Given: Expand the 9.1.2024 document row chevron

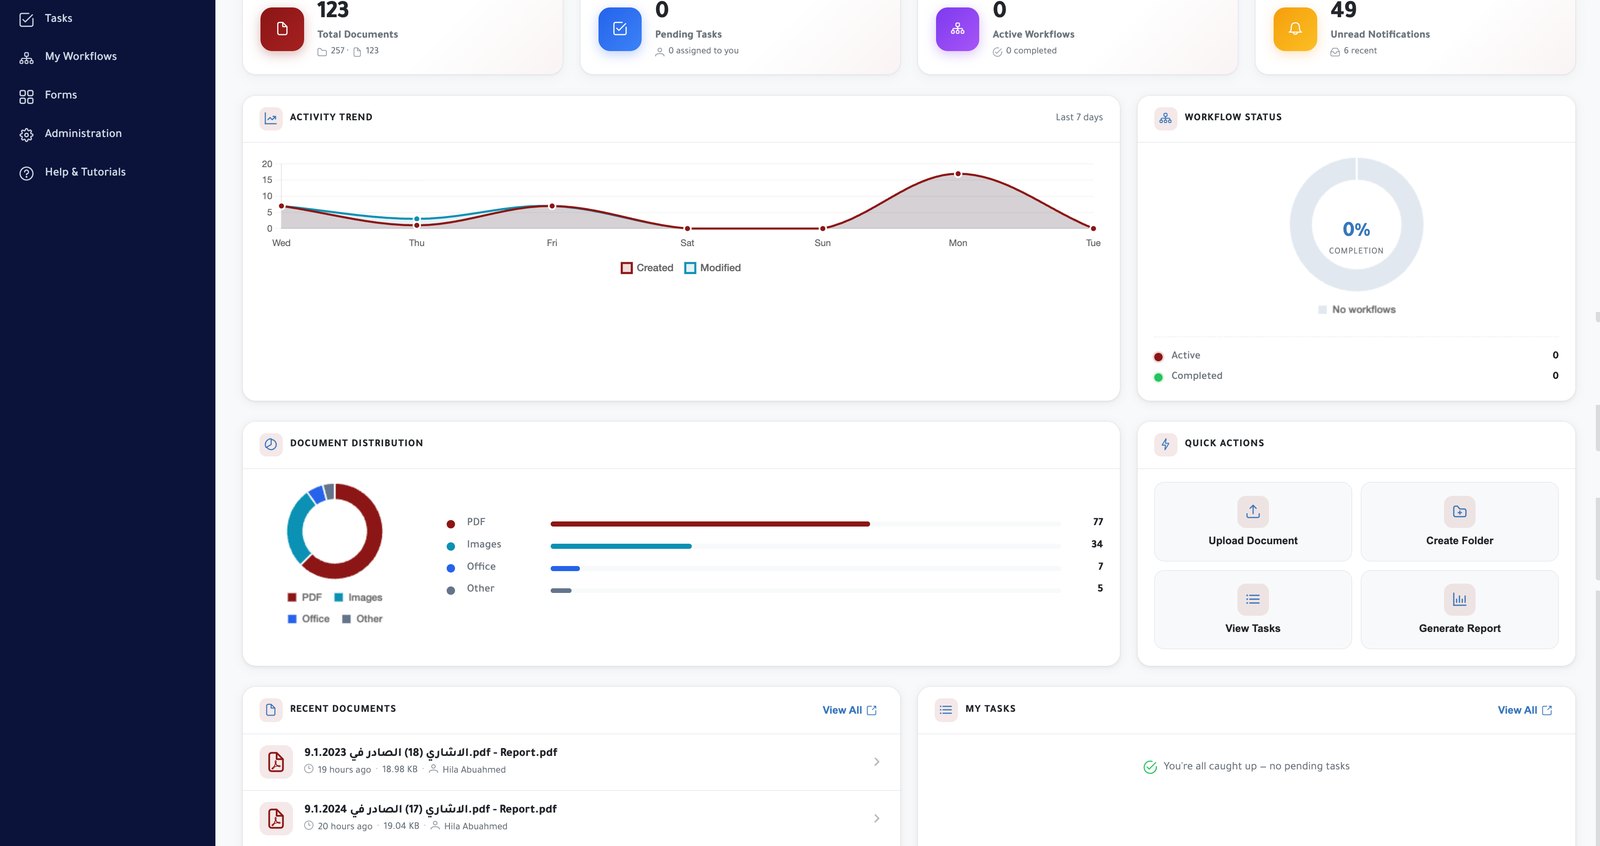Looking at the screenshot, I should 877,819.
